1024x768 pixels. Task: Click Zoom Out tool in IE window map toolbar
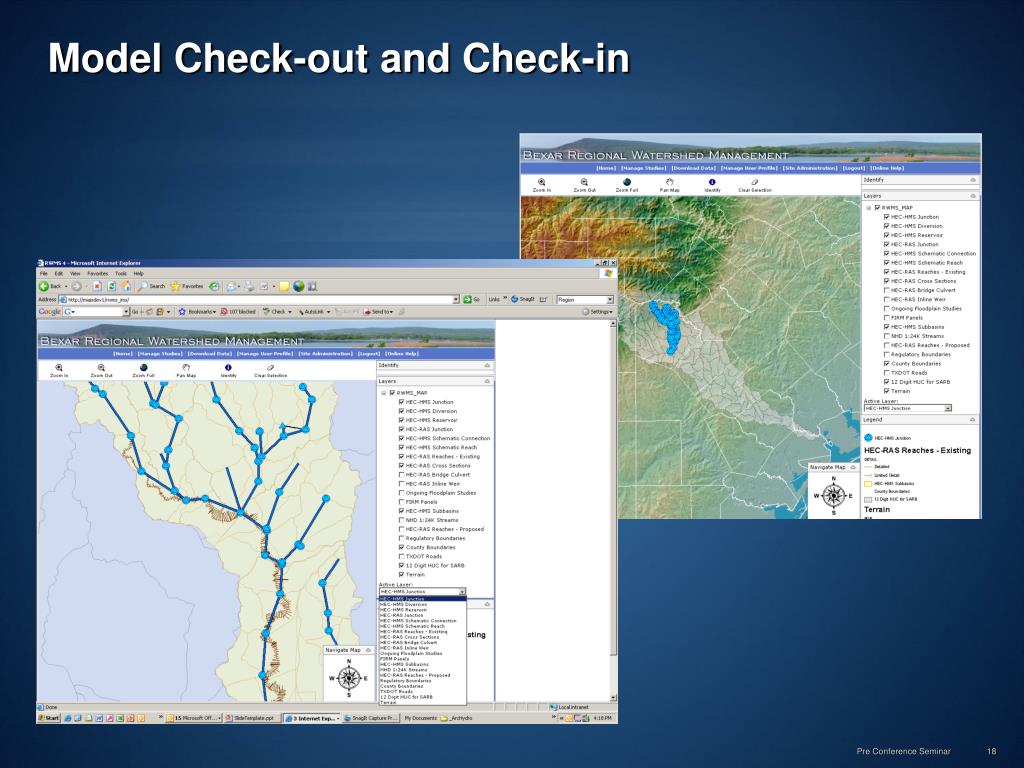click(x=101, y=368)
